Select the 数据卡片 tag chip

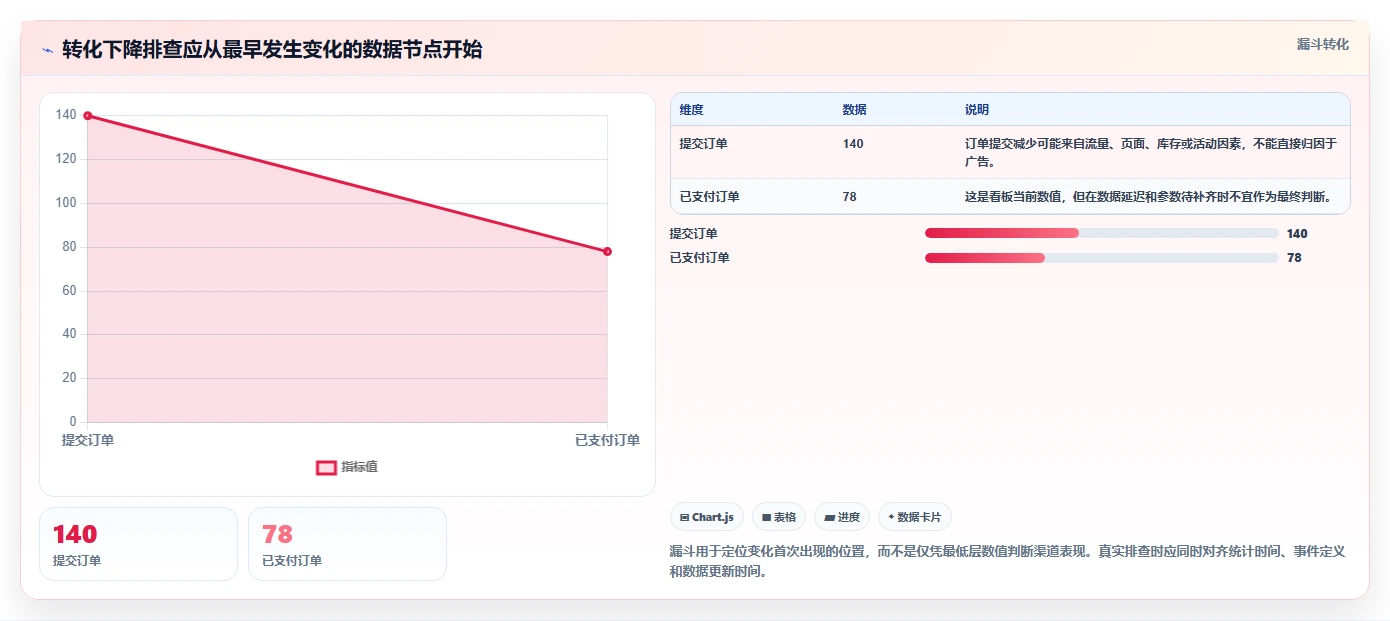914,517
